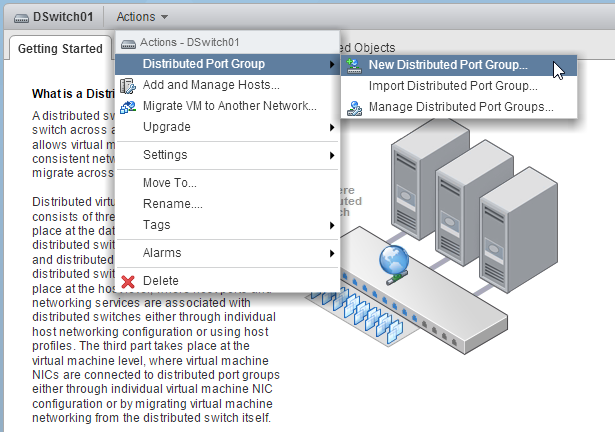
Task: Choose Move To... from the Actions menu
Action: pos(170,183)
